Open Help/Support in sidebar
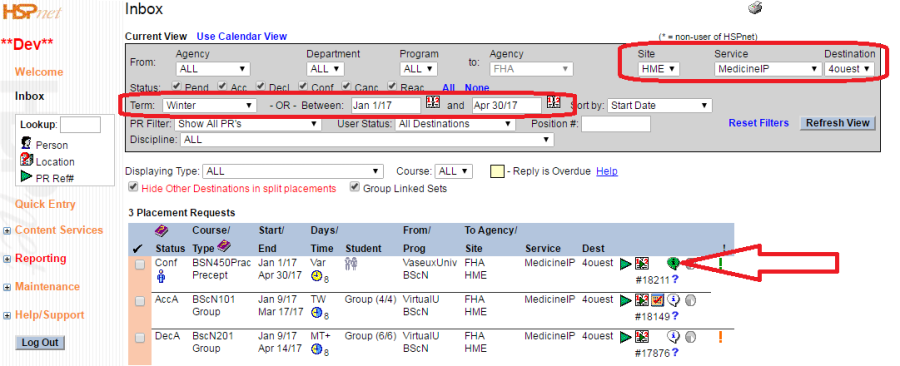Screen dimensions: 900x366 pyautogui.click(x=49, y=315)
